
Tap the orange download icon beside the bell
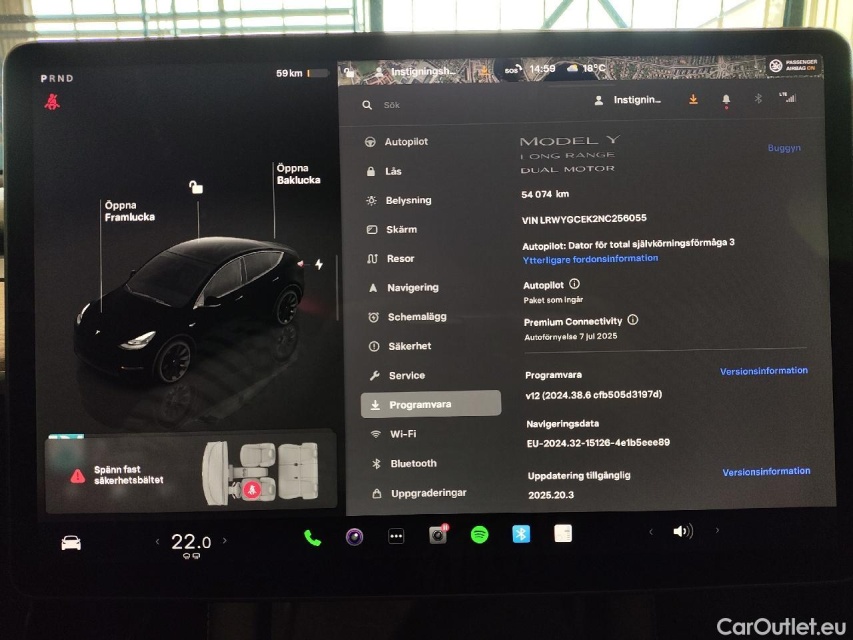(693, 99)
